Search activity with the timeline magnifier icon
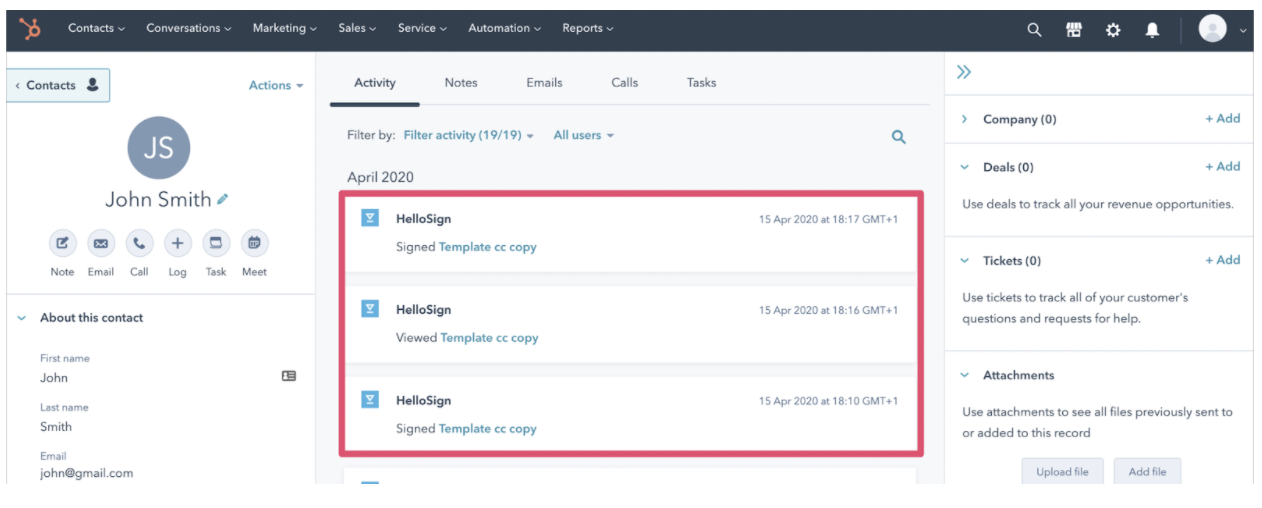 point(898,137)
